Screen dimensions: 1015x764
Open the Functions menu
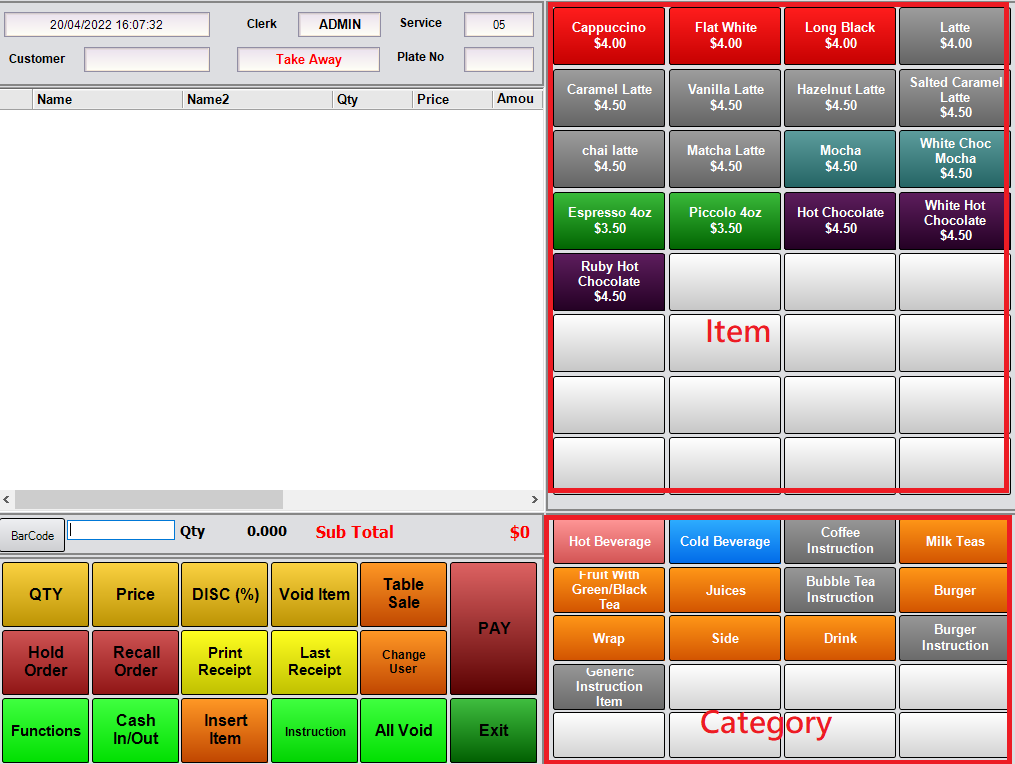(x=45, y=730)
